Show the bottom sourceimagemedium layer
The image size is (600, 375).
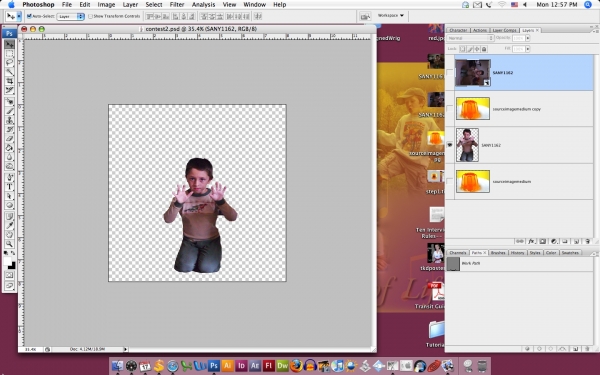pos(450,181)
